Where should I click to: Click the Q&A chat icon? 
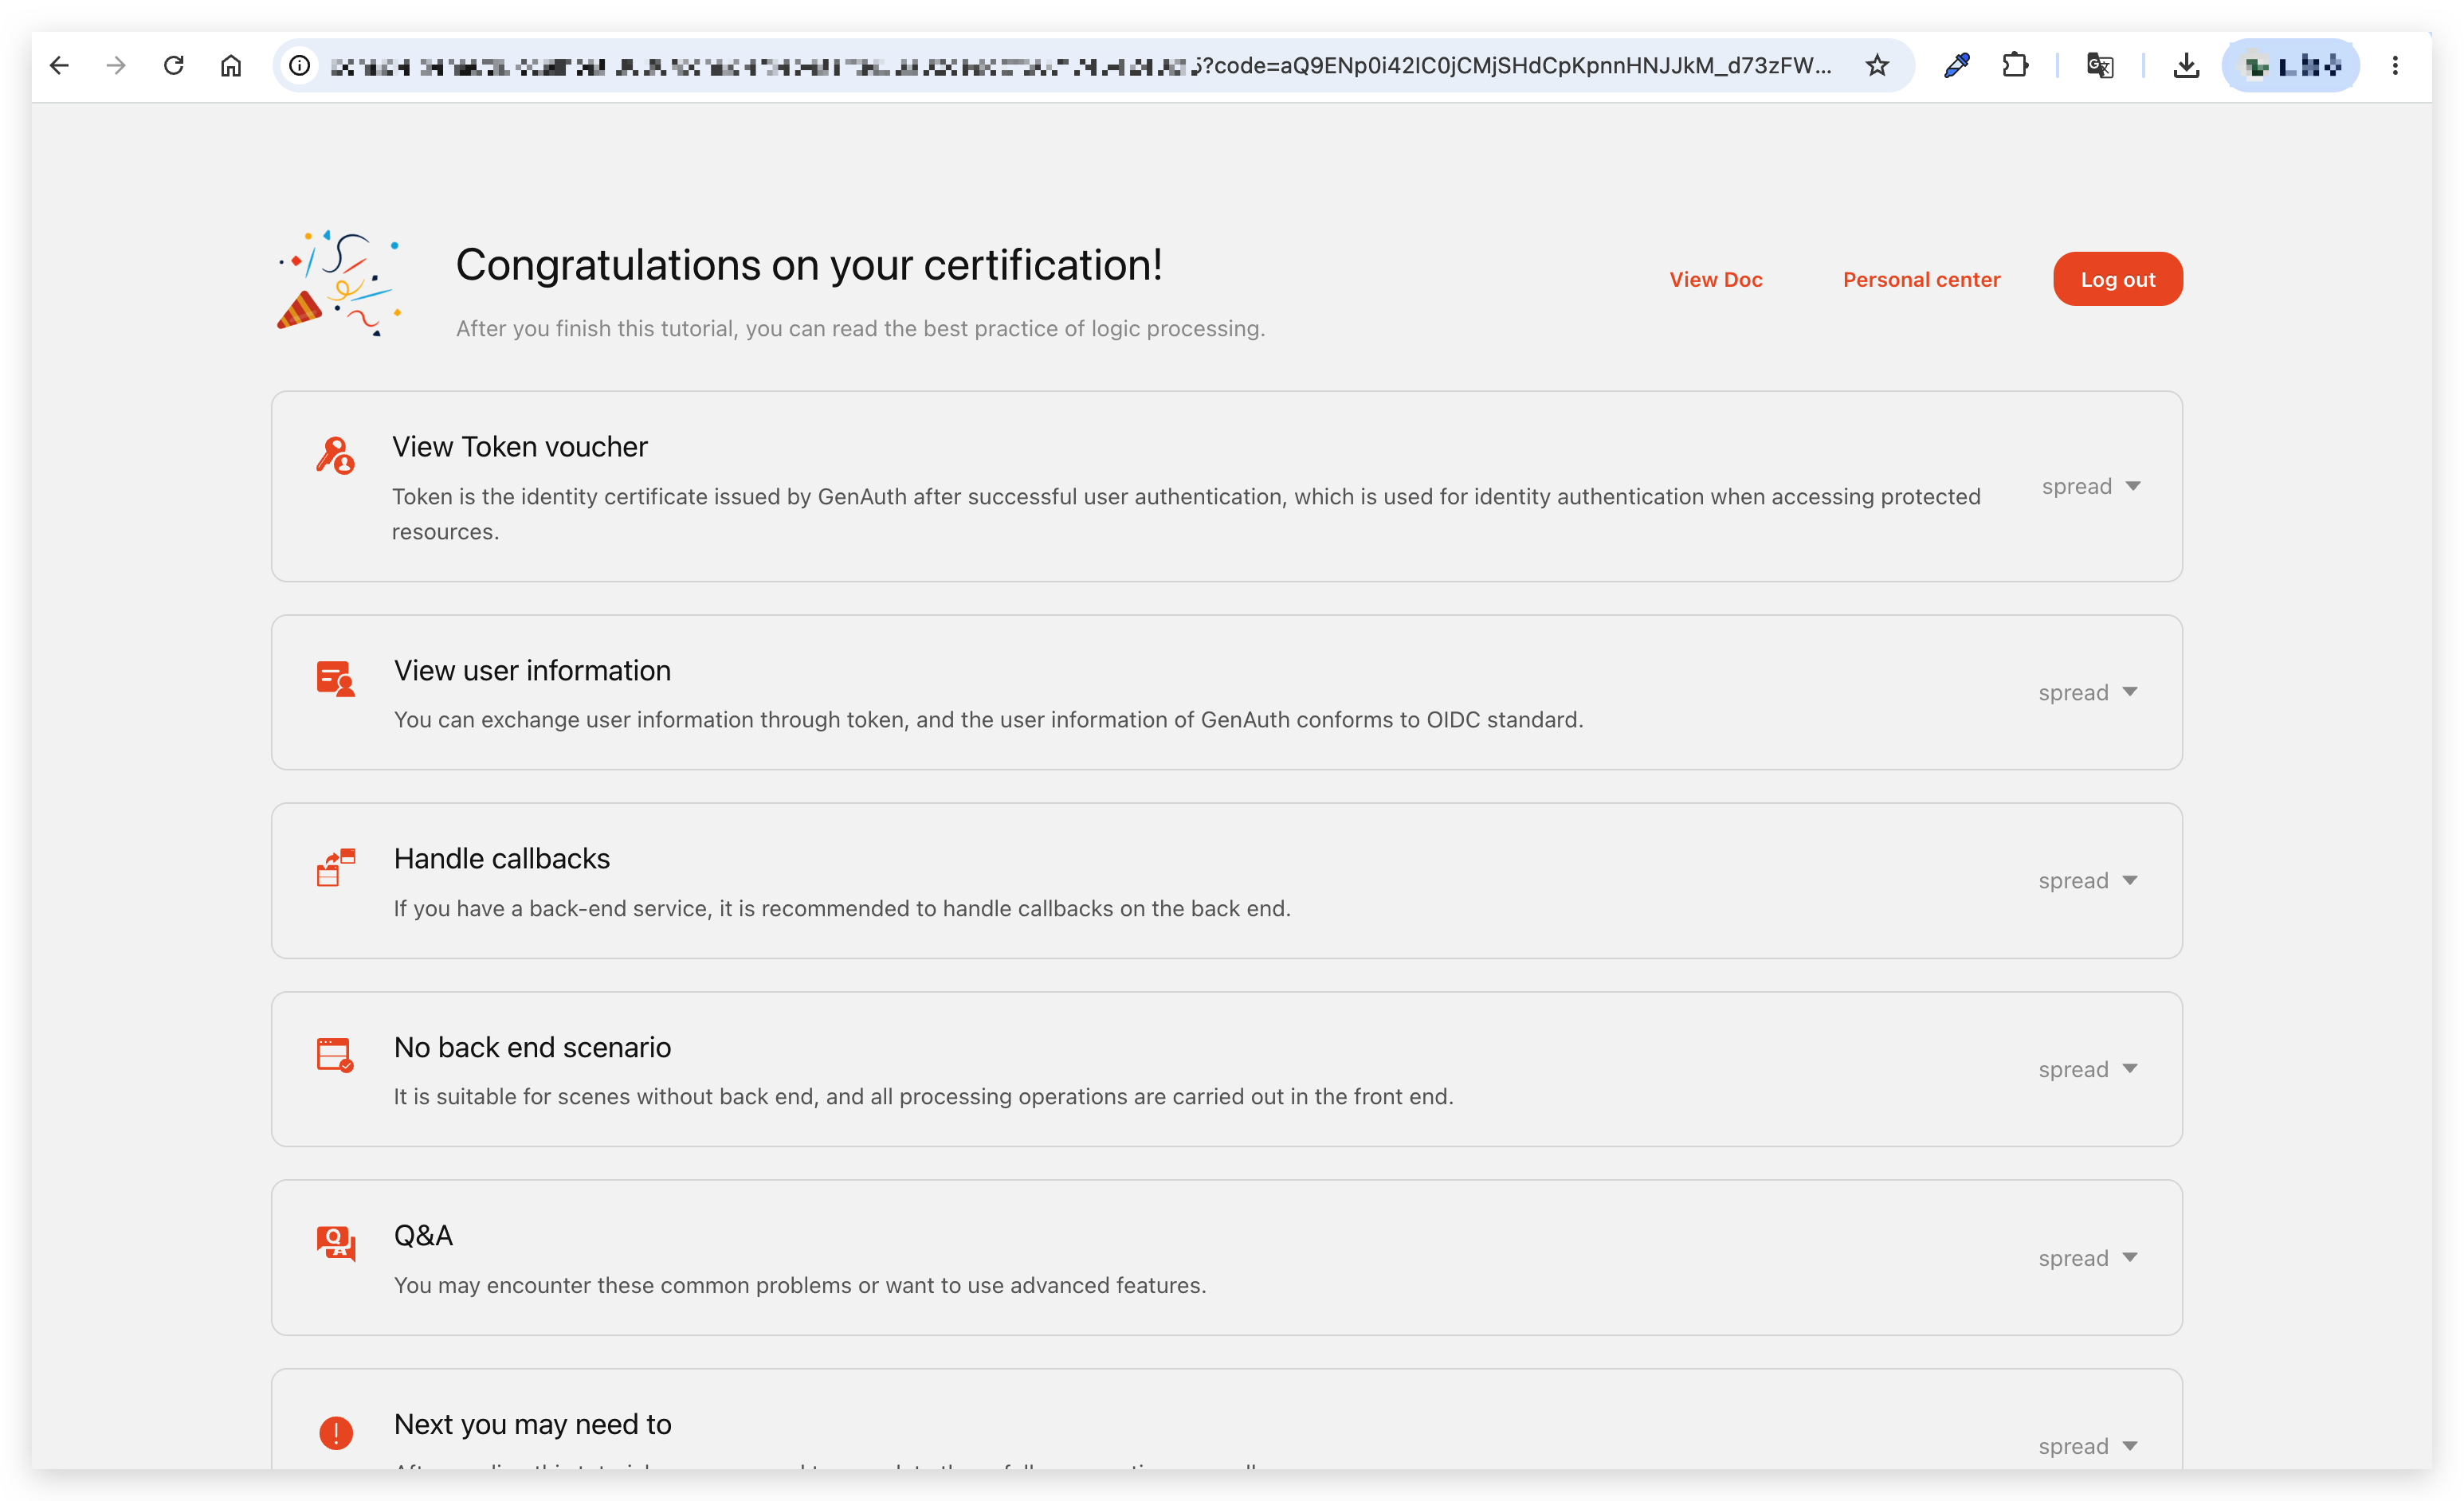(x=335, y=1243)
